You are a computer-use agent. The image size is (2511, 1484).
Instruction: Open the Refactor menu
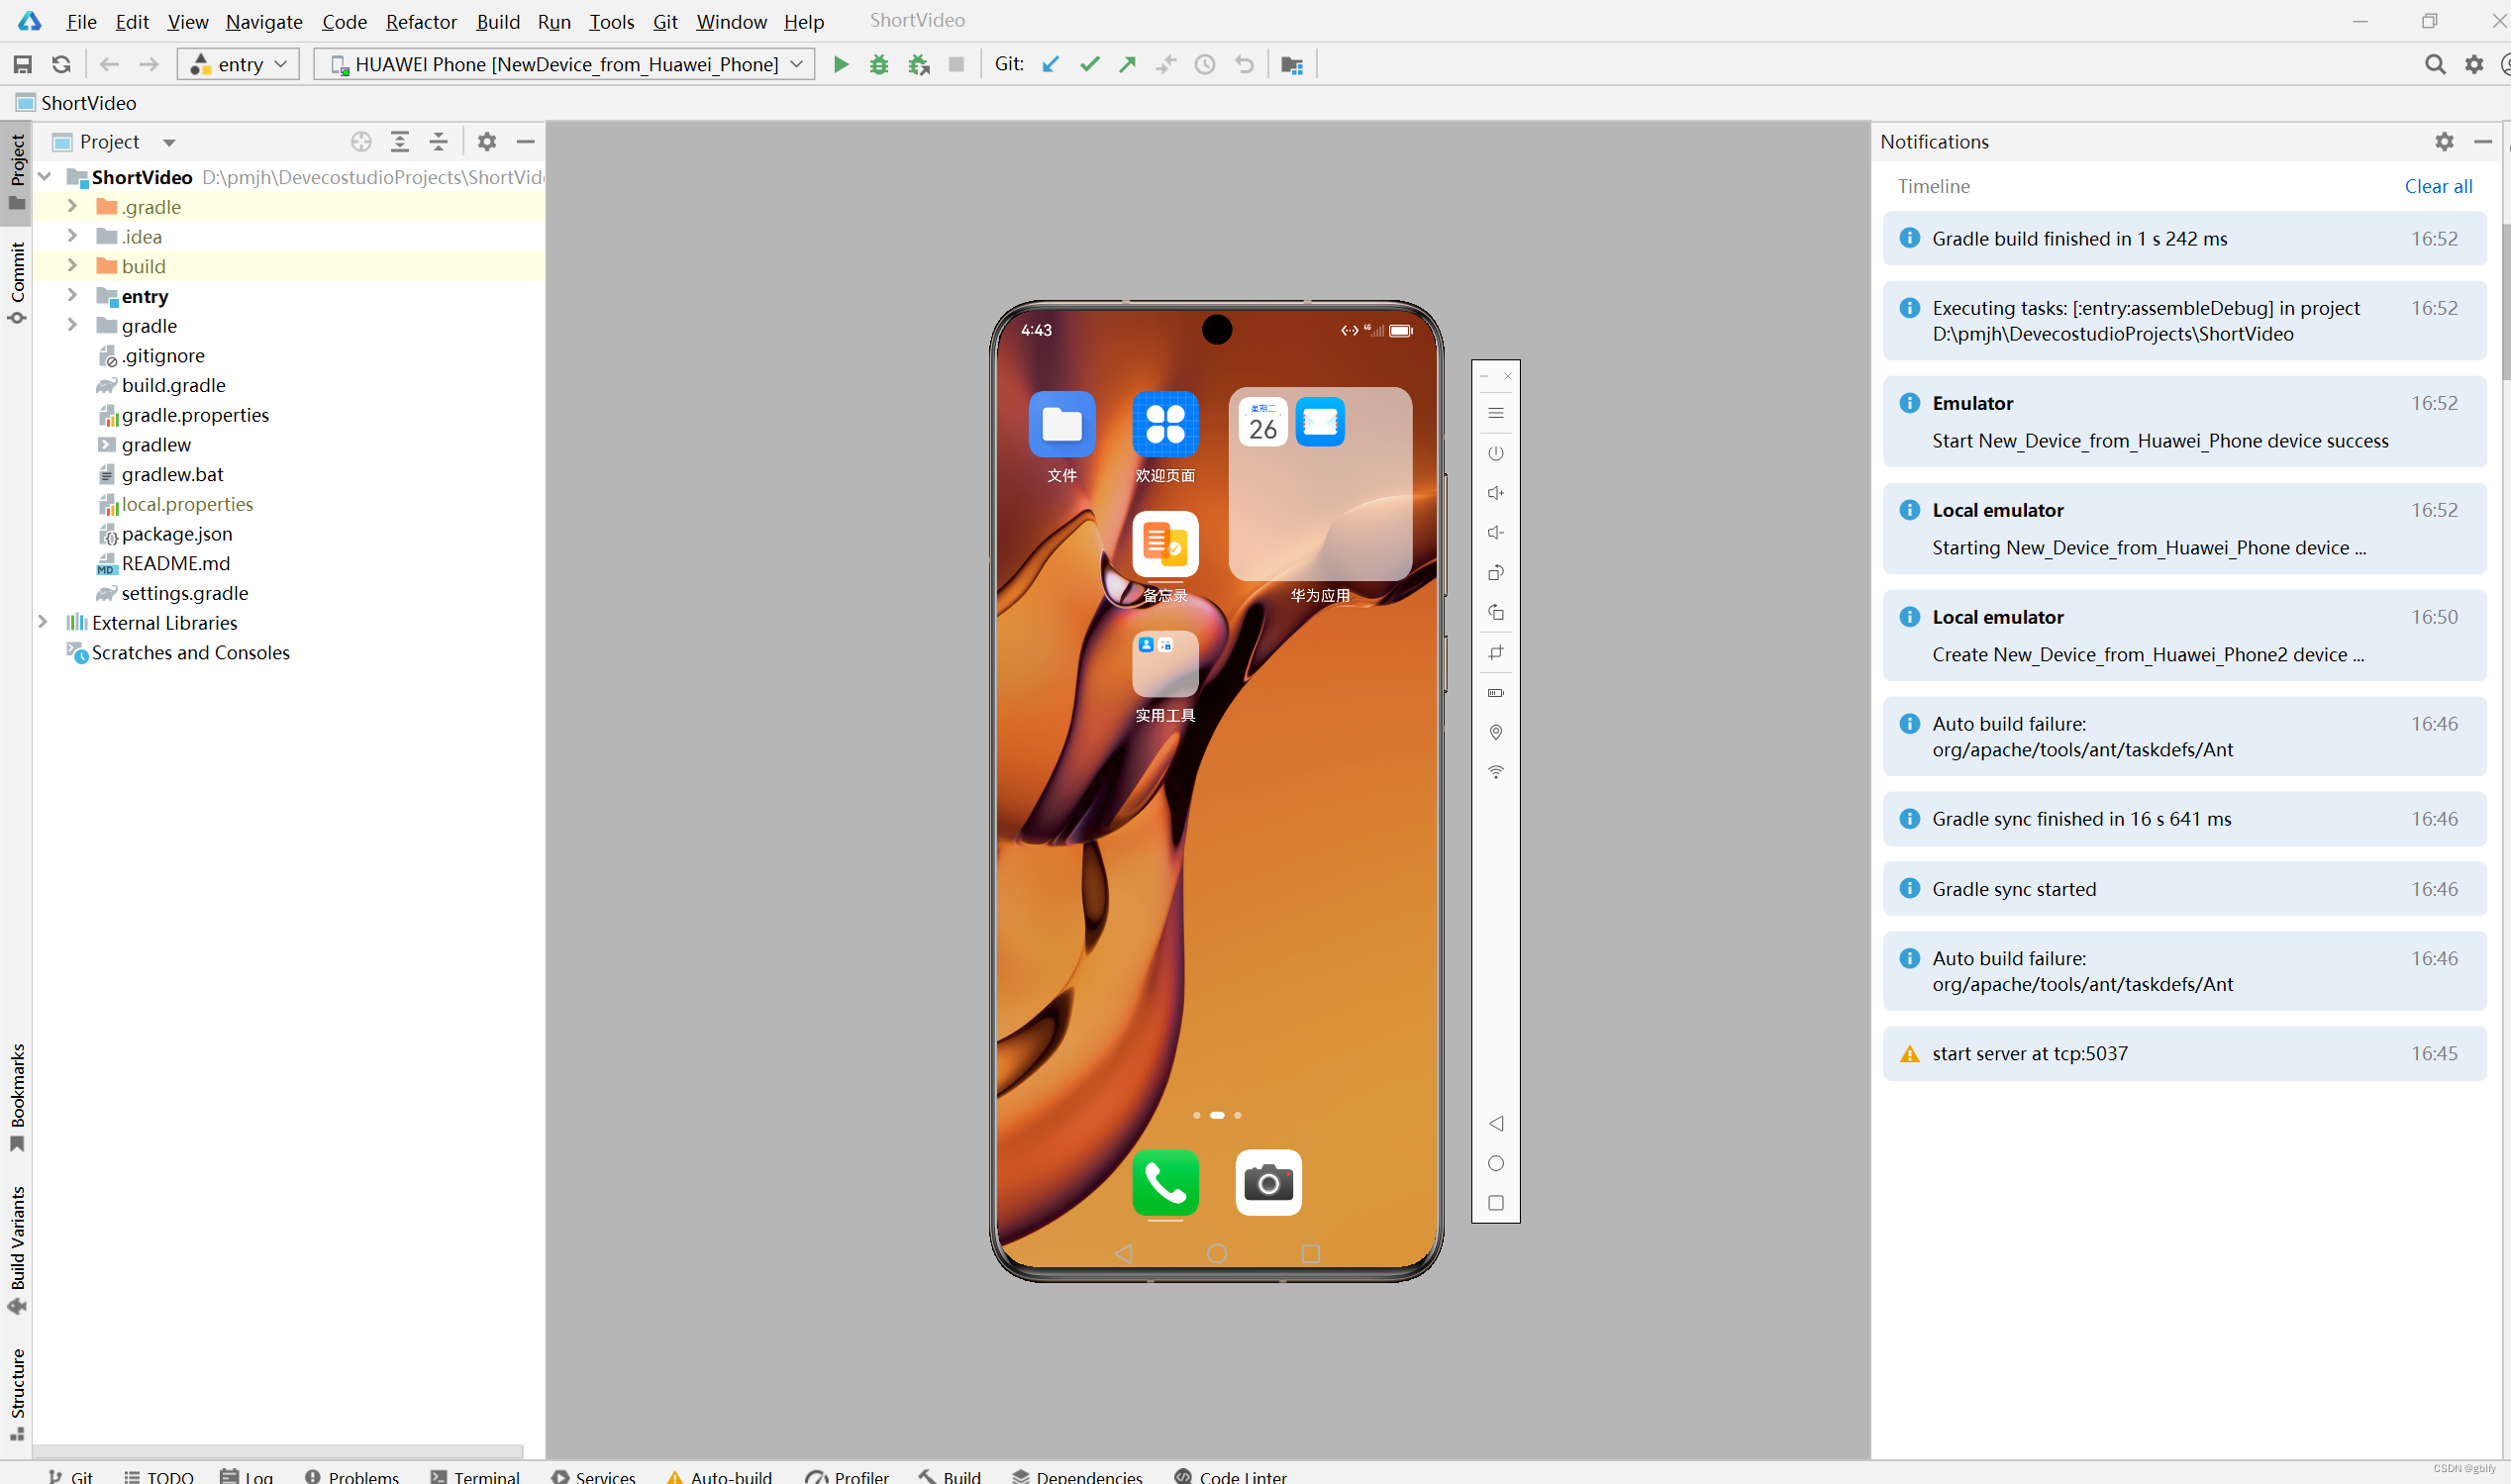coord(421,21)
